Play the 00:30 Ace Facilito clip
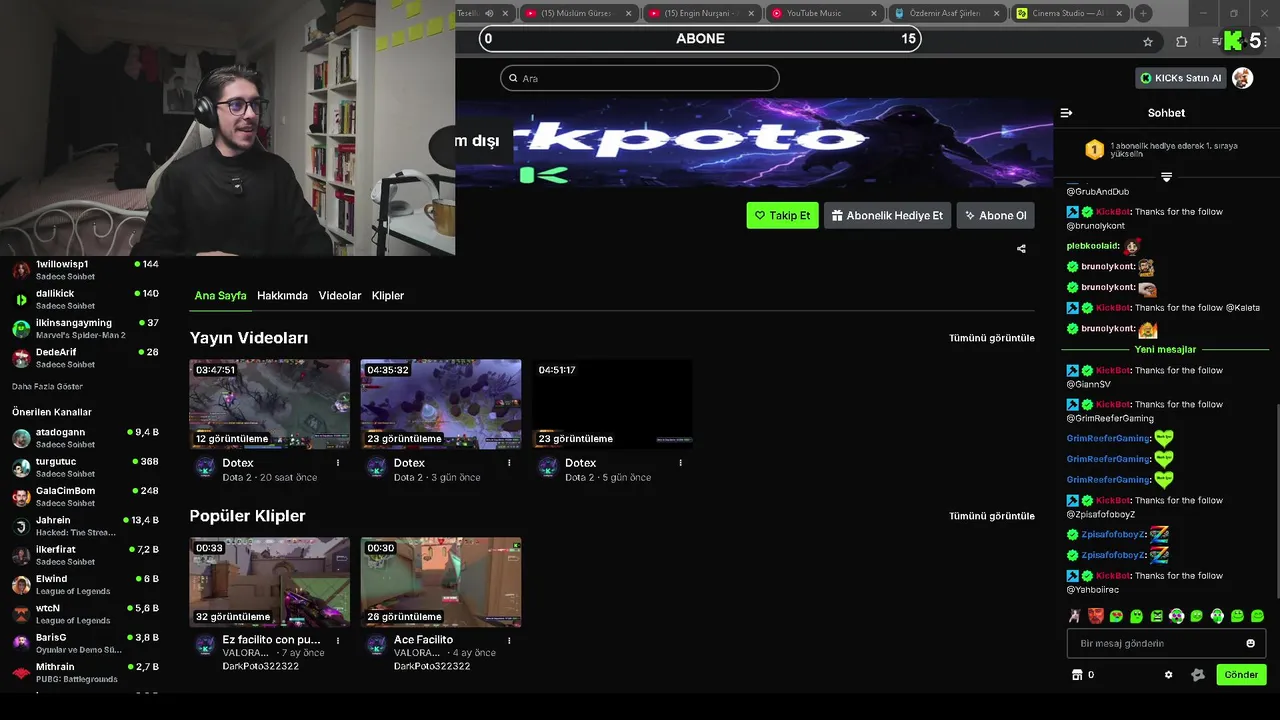 (x=441, y=582)
